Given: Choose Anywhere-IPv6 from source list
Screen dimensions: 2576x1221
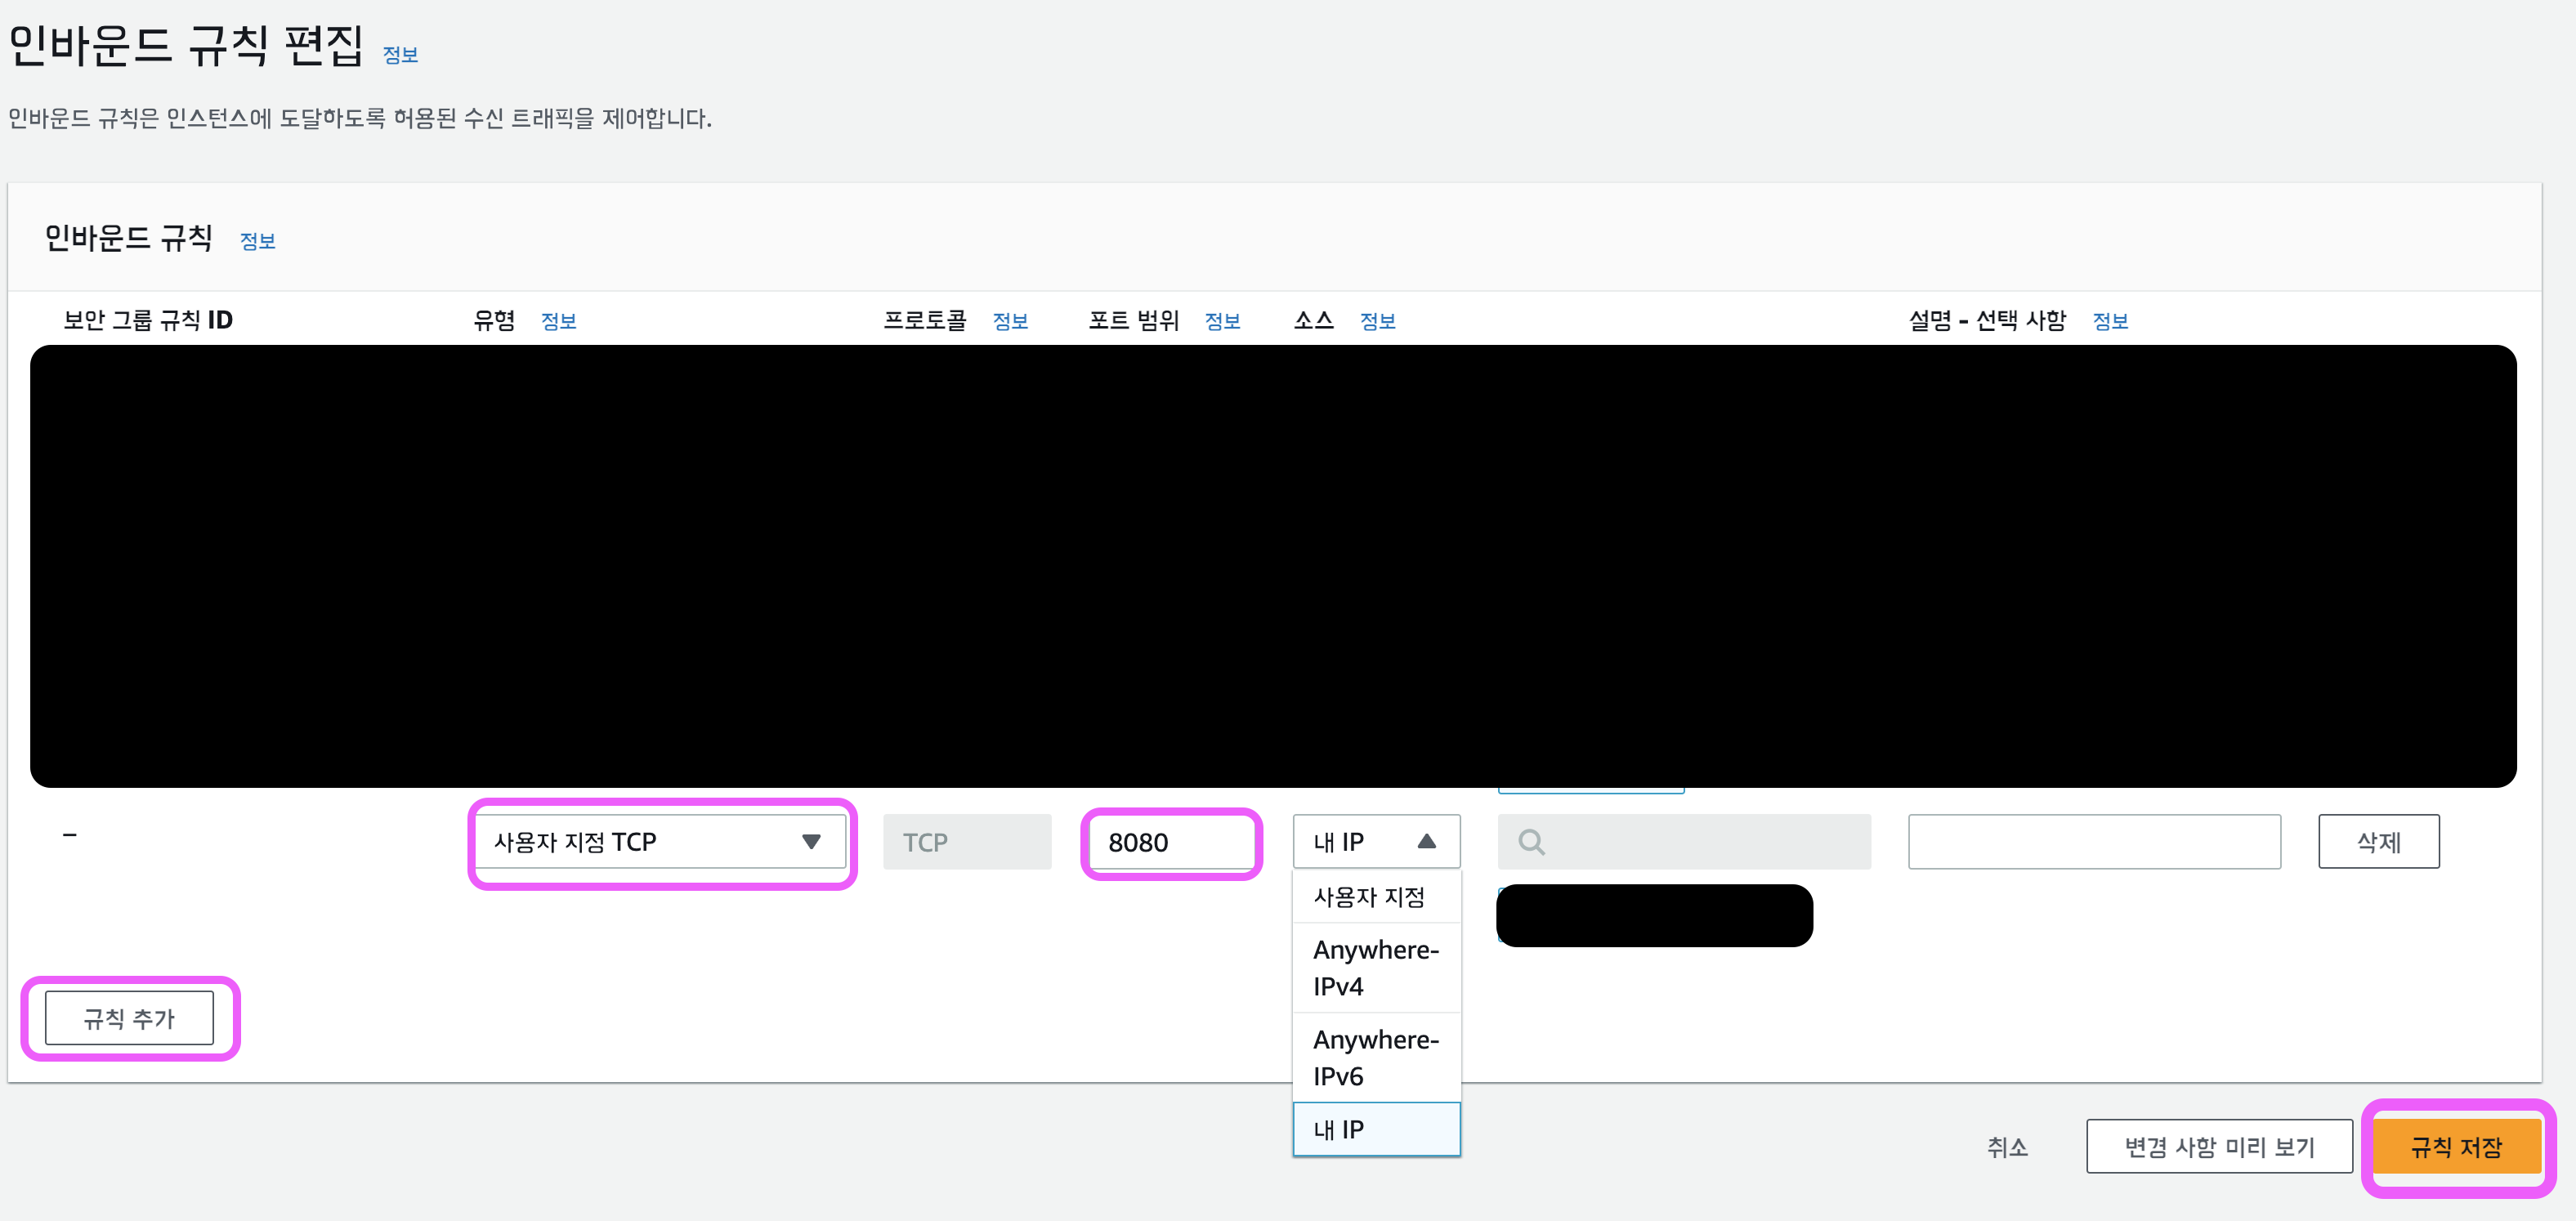Looking at the screenshot, I should 1375,1057.
